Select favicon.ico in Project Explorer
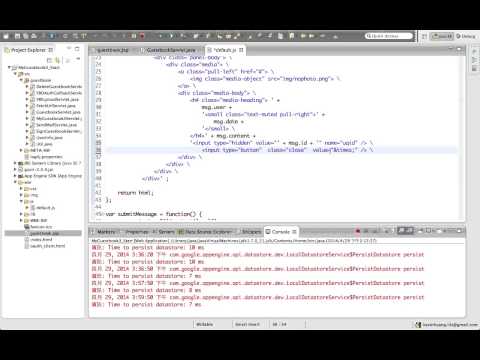This screenshot has height=360, width=480. [41, 227]
